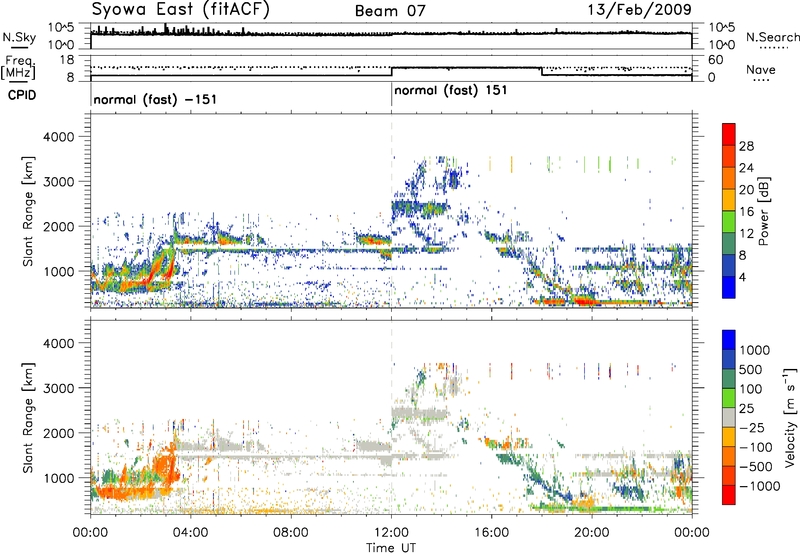
Task: Click the "Time UT" axis title
Action: pyautogui.click(x=391, y=547)
